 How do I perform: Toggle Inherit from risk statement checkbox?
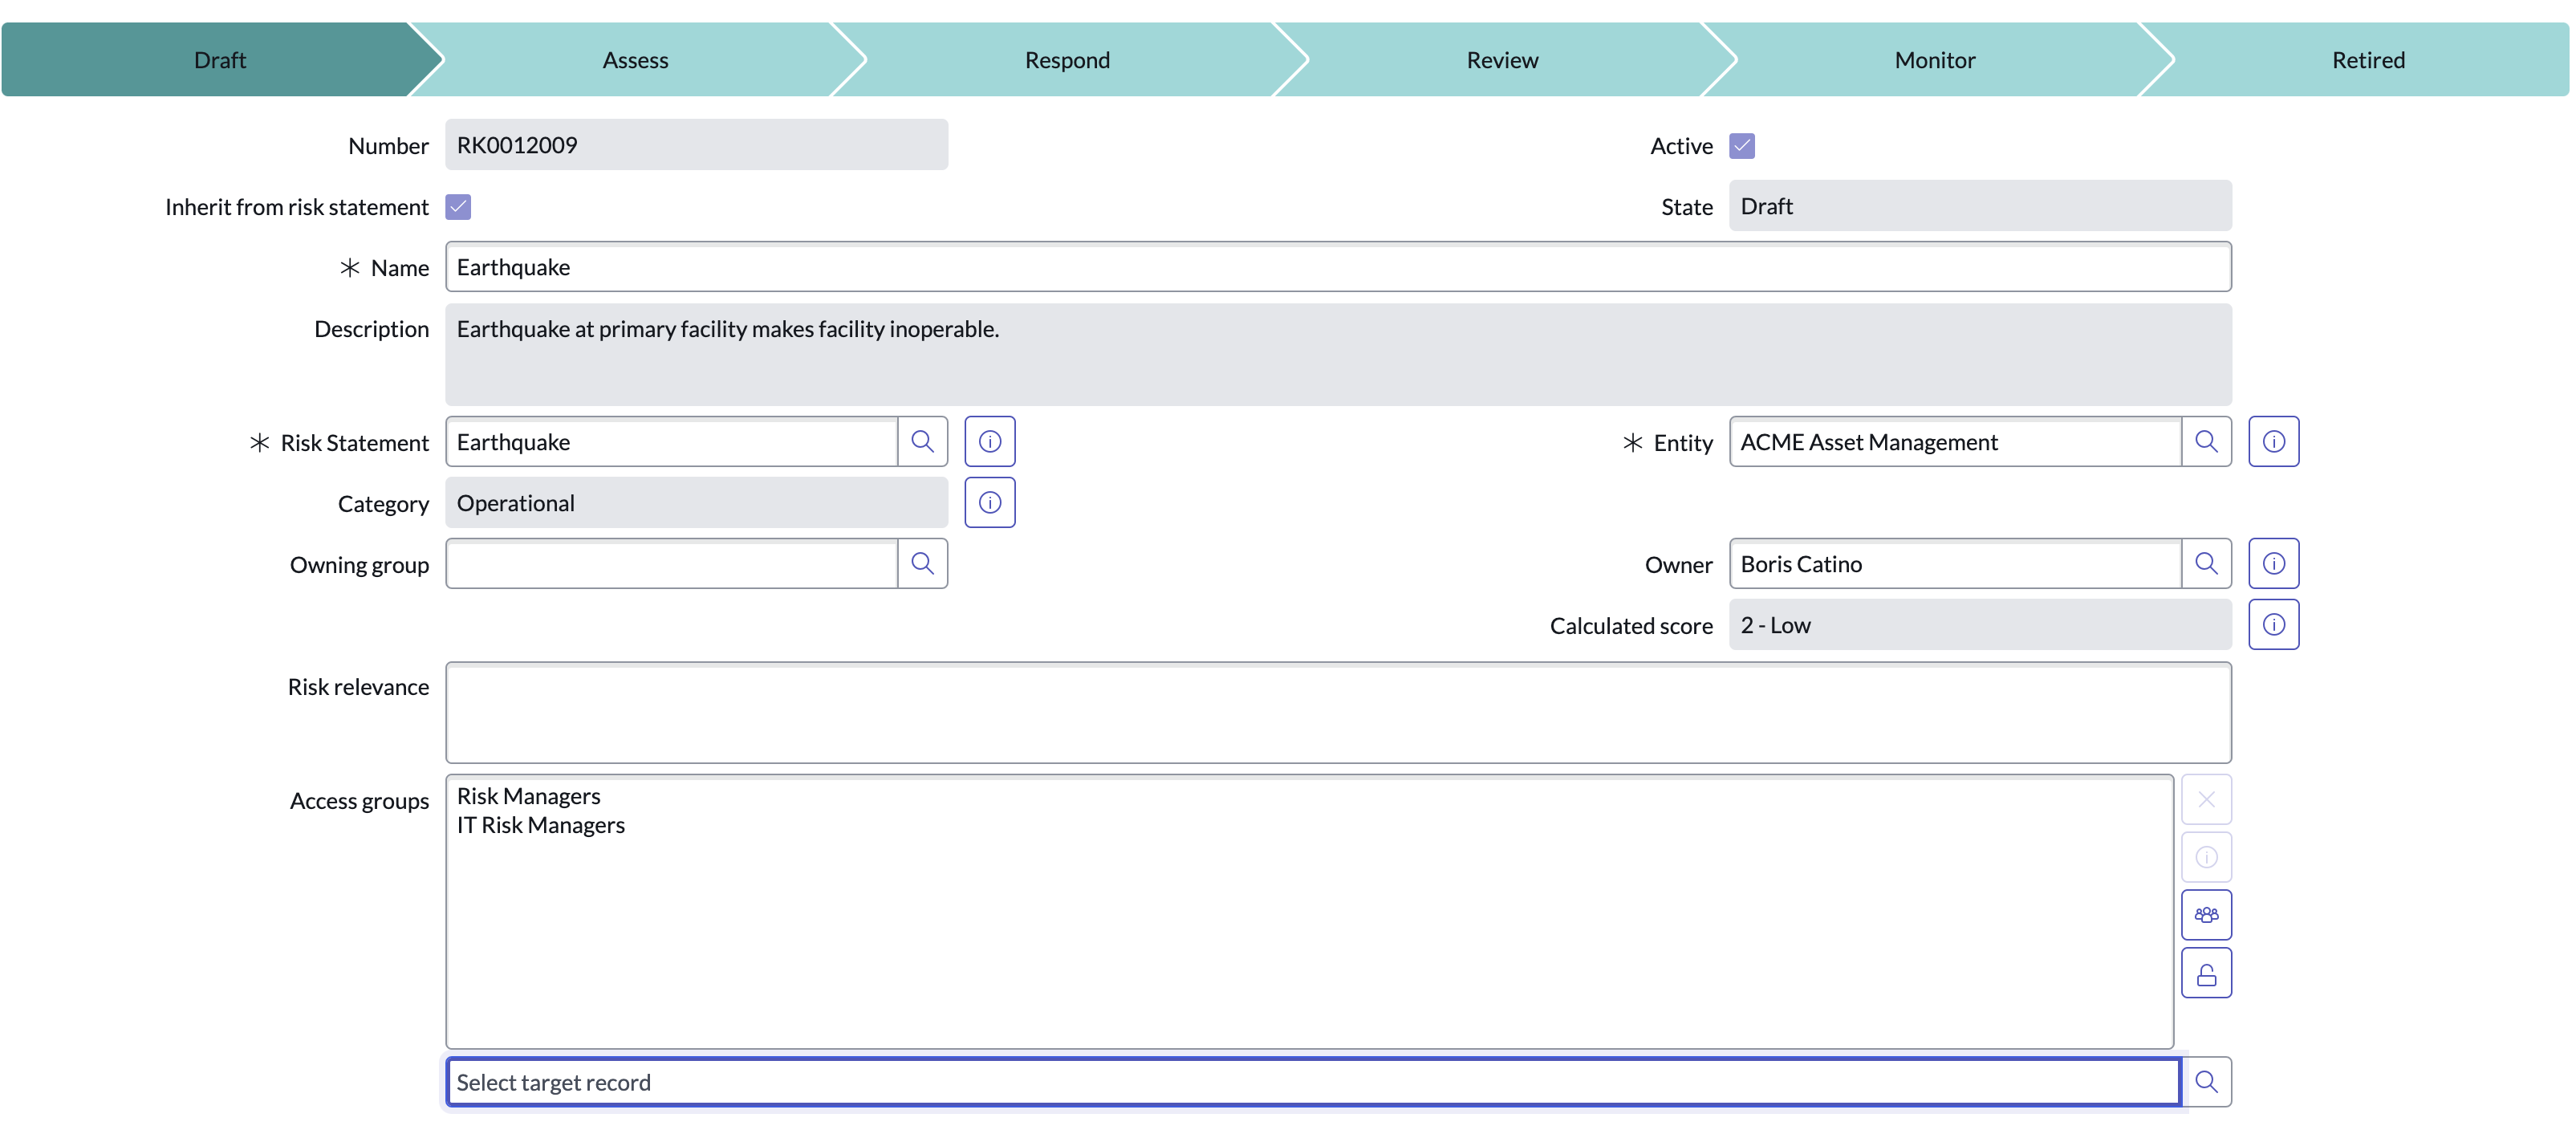coord(458,207)
